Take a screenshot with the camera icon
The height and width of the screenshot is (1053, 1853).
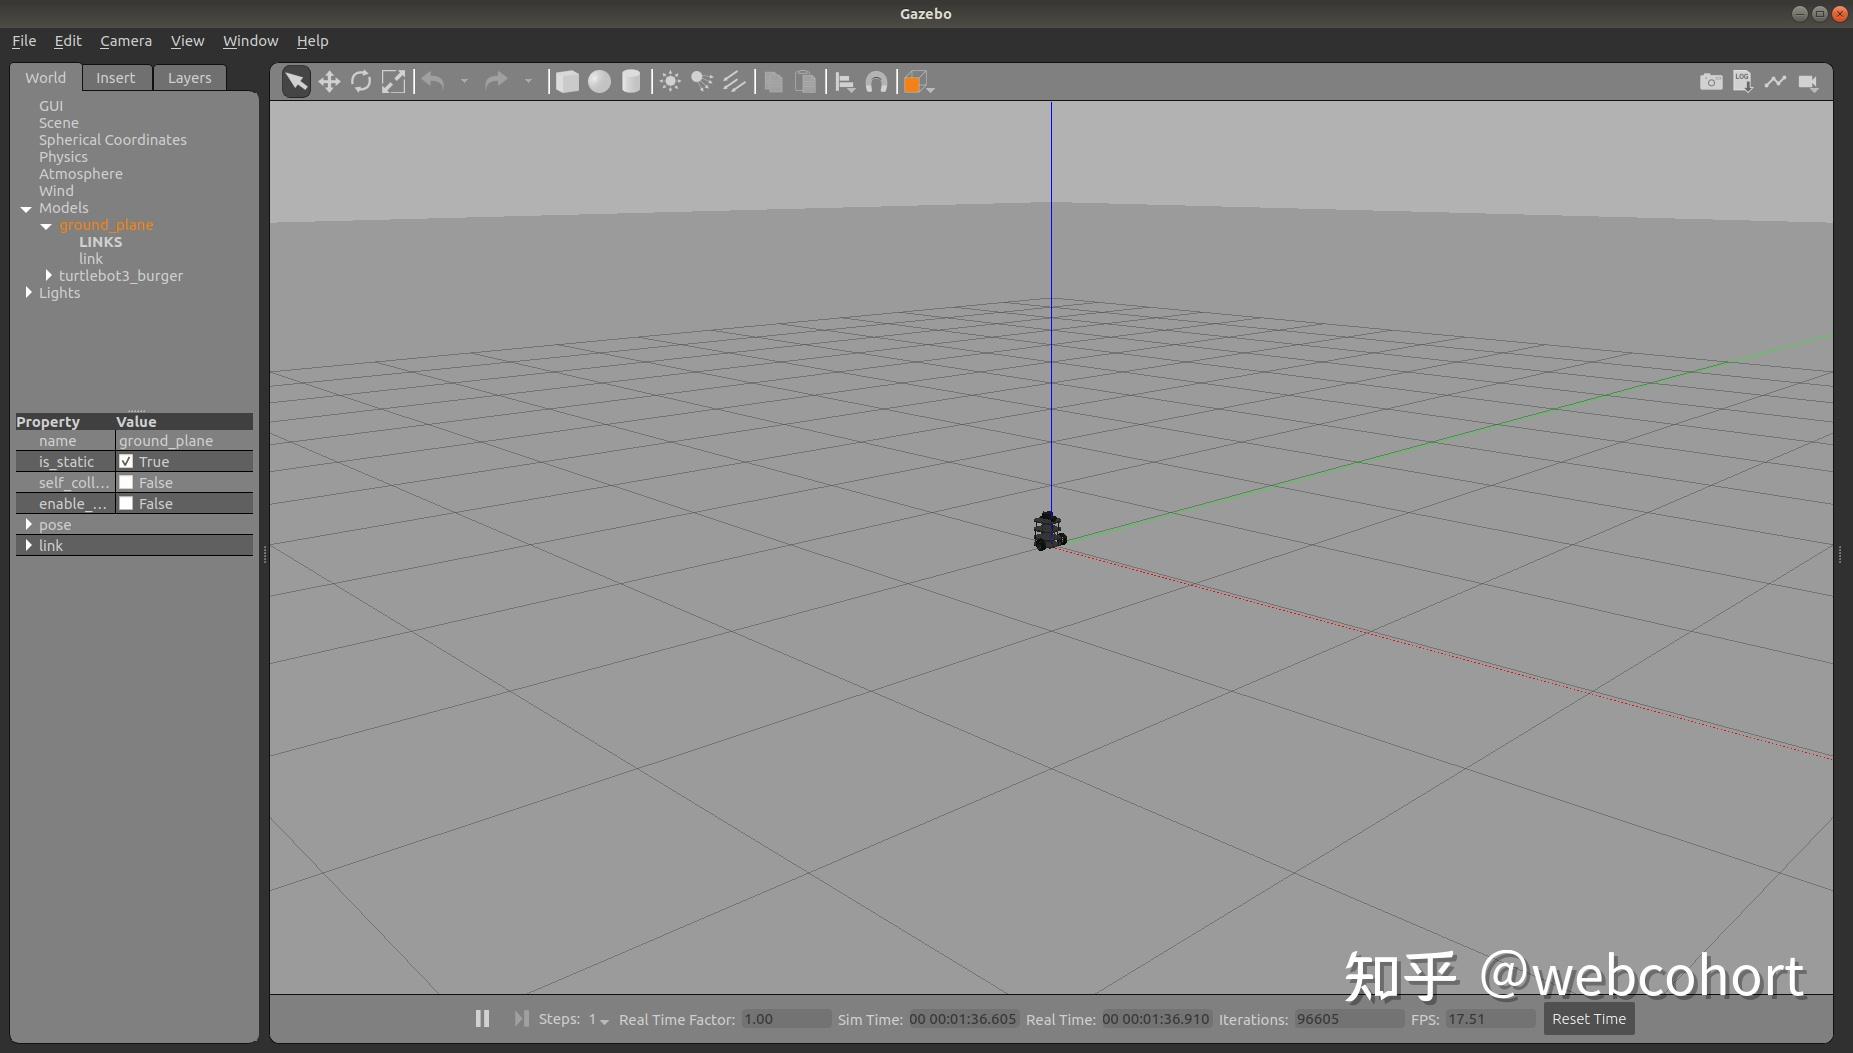(1711, 81)
